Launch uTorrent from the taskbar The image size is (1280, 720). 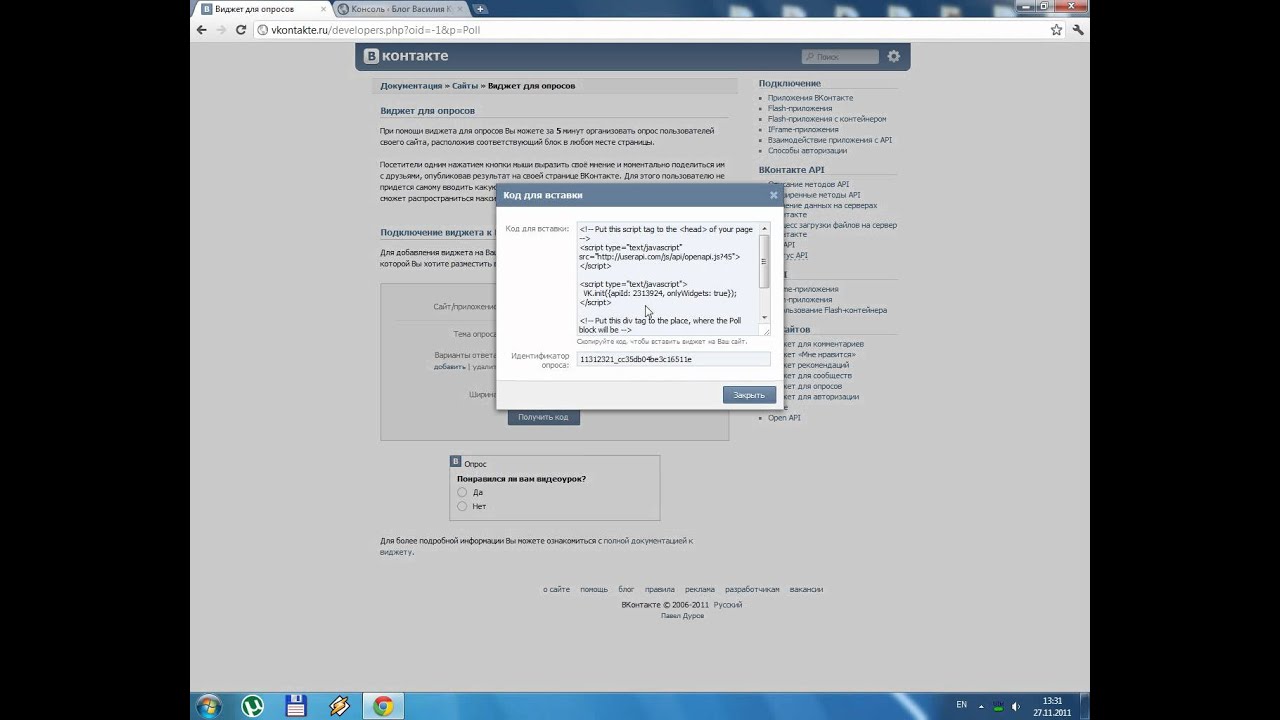(252, 706)
